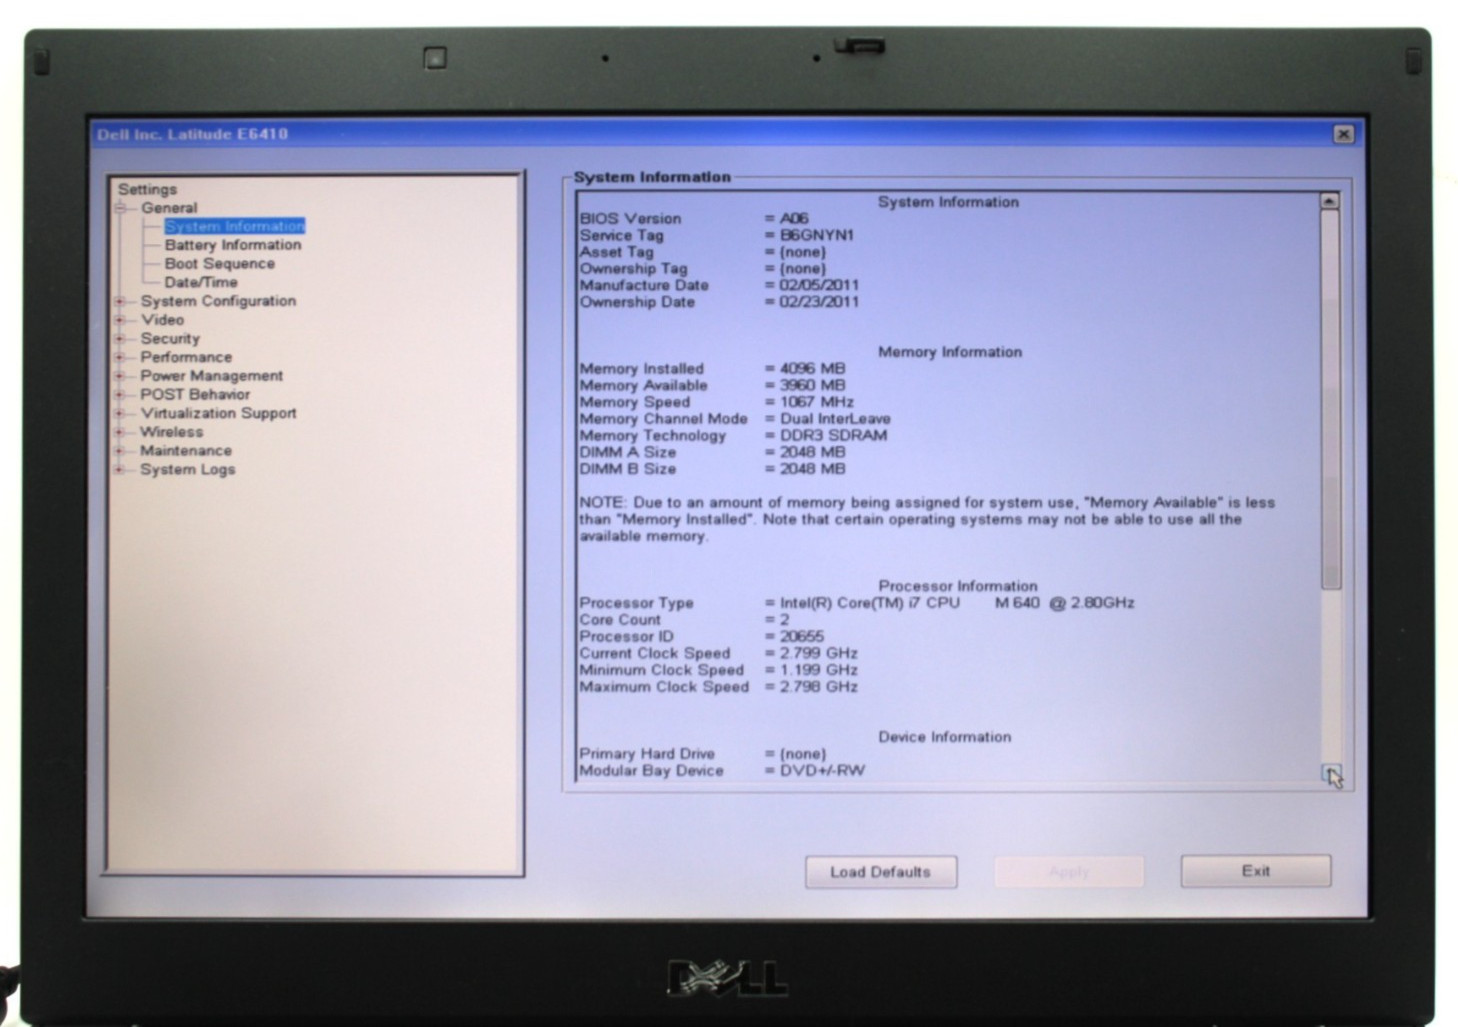This screenshot has height=1027, width=1458.
Task: Select the Security category label
Action: (170, 339)
